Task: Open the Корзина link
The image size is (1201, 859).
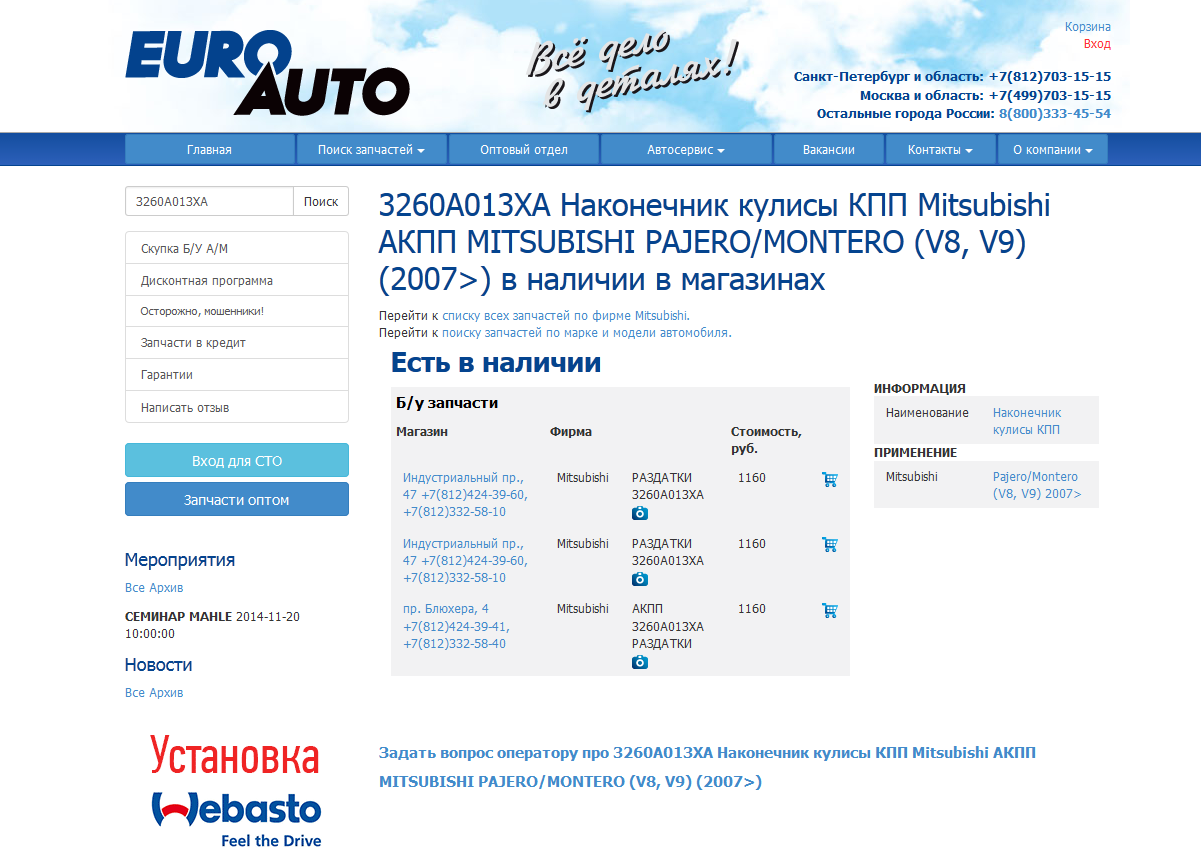Action: tap(1088, 27)
